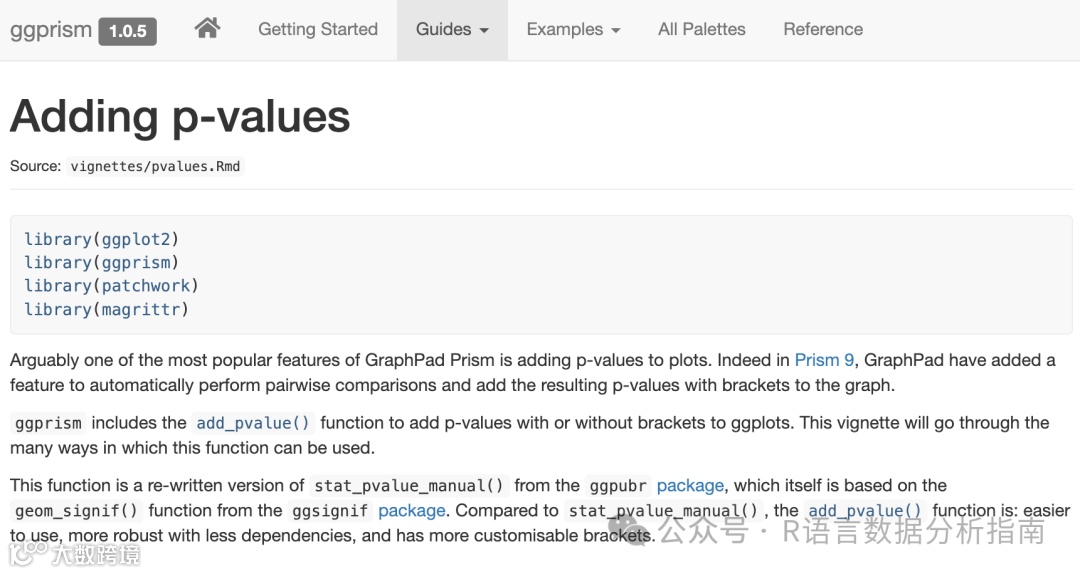The image size is (1080, 574).
Task: Open the ggpubr package link
Action: (x=690, y=486)
